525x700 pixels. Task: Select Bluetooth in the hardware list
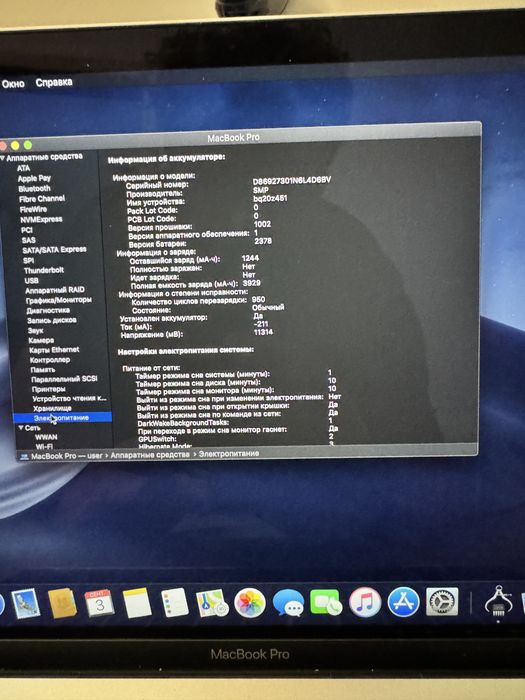(34, 188)
